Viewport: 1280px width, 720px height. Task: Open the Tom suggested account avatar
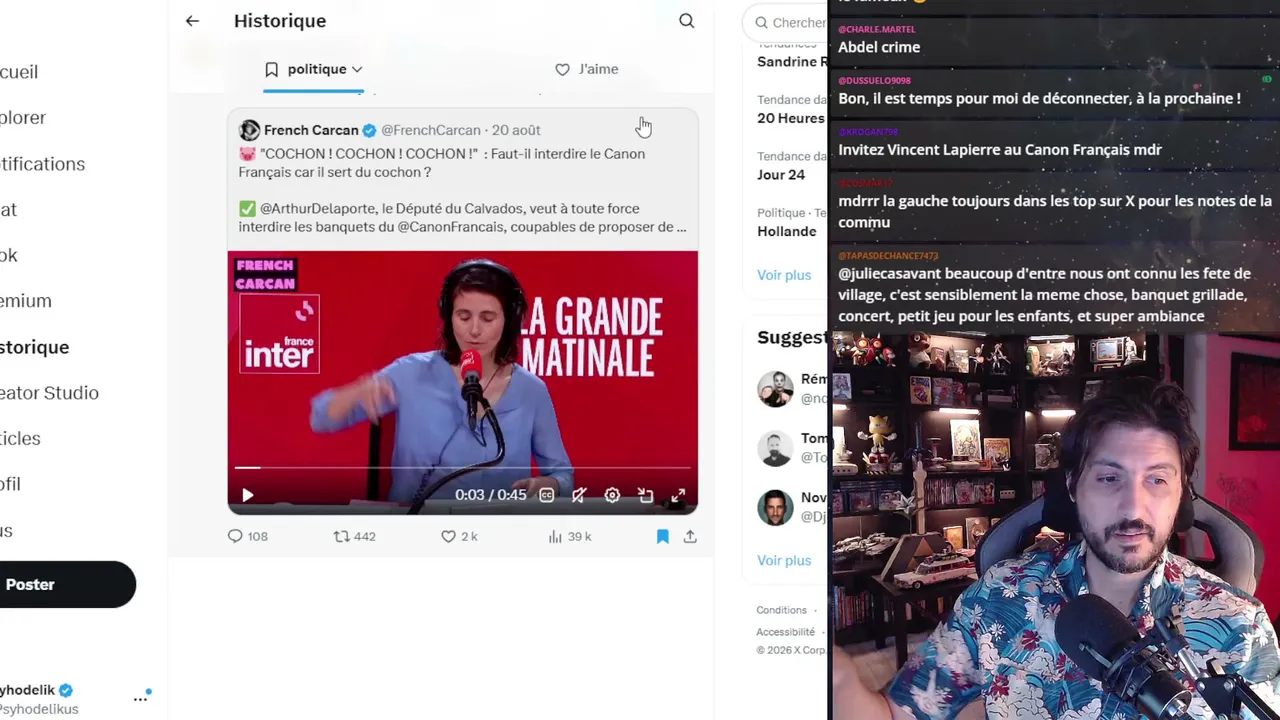pos(775,448)
